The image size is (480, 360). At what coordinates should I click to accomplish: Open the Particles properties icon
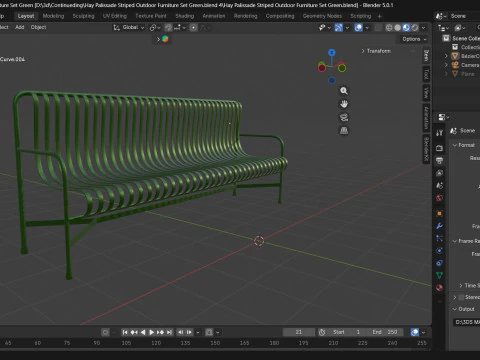[439, 238]
